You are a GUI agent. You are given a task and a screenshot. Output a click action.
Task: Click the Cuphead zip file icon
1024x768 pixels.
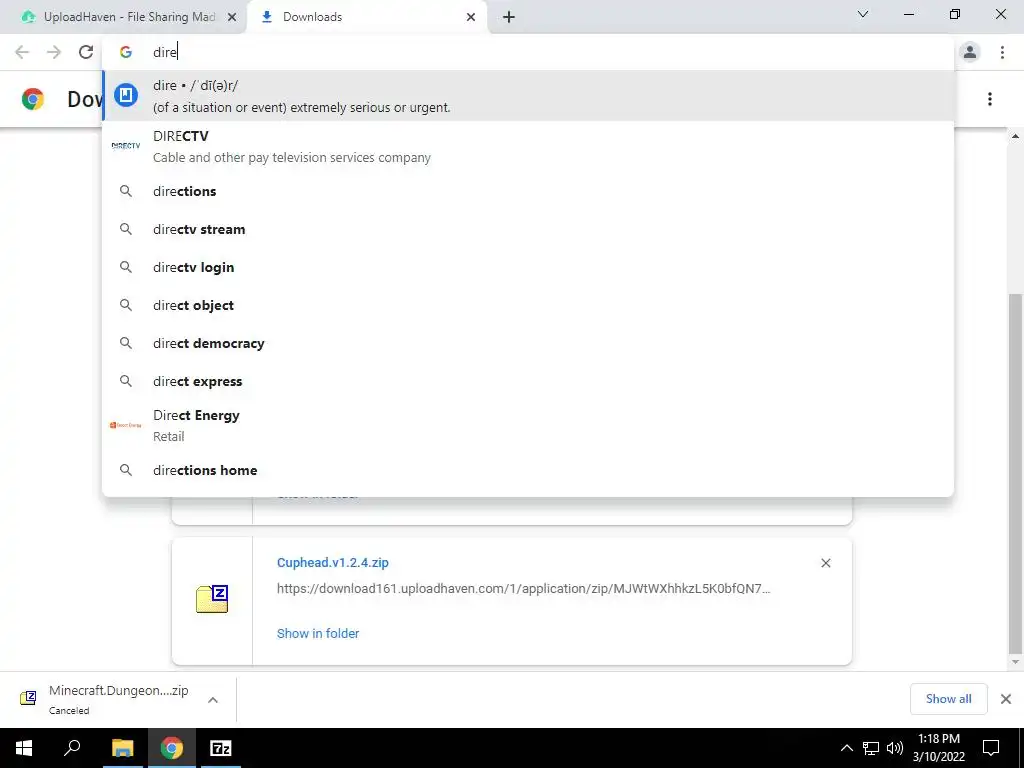click(212, 599)
